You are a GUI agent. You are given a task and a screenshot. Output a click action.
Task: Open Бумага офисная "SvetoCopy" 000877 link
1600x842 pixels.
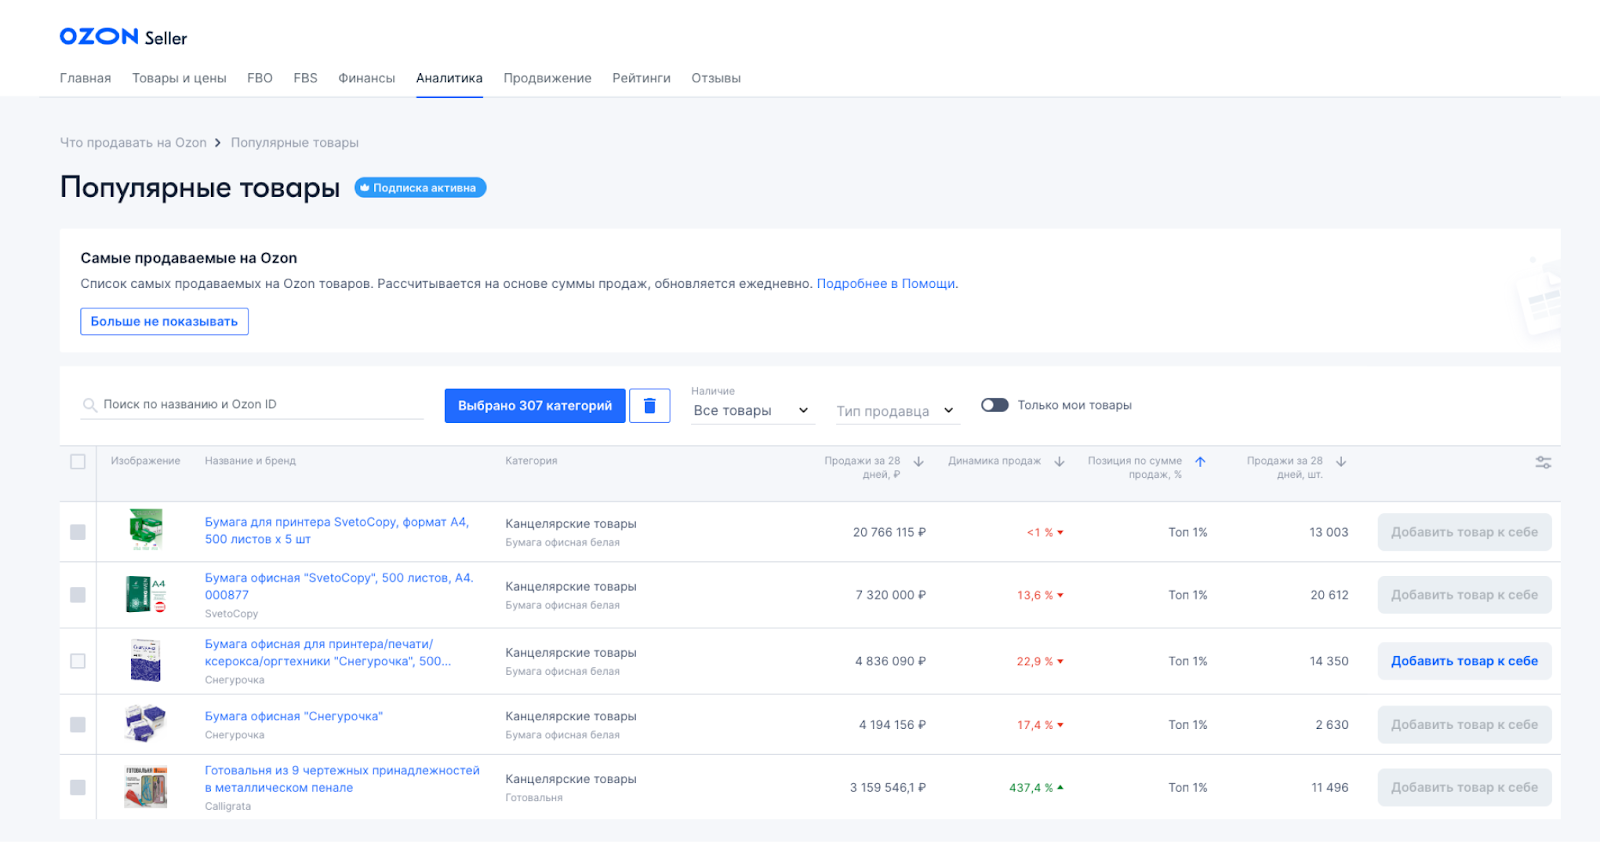[339, 586]
